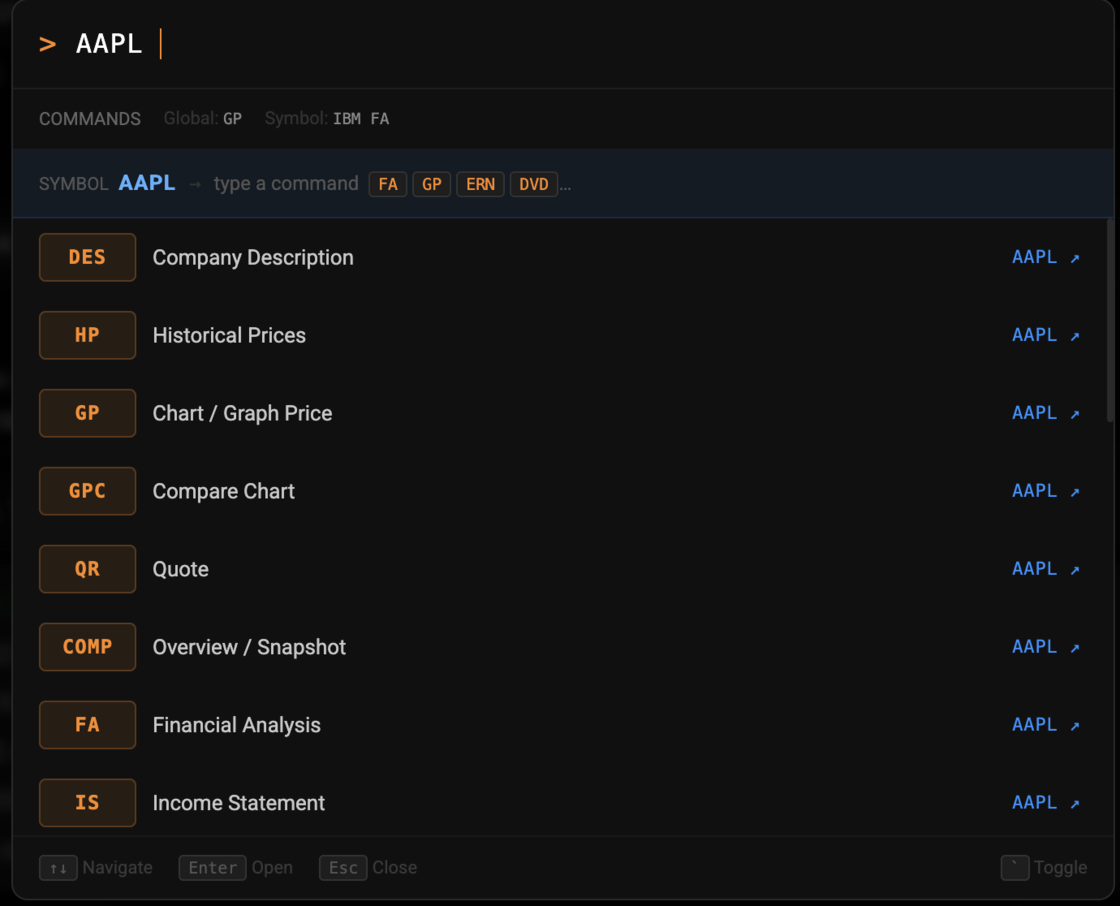1120x906 pixels.
Task: Select the GPC command badge
Action: (87, 491)
